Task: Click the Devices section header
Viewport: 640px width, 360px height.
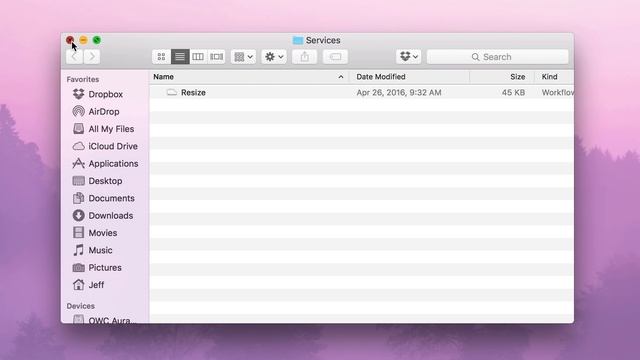Action: tap(81, 306)
